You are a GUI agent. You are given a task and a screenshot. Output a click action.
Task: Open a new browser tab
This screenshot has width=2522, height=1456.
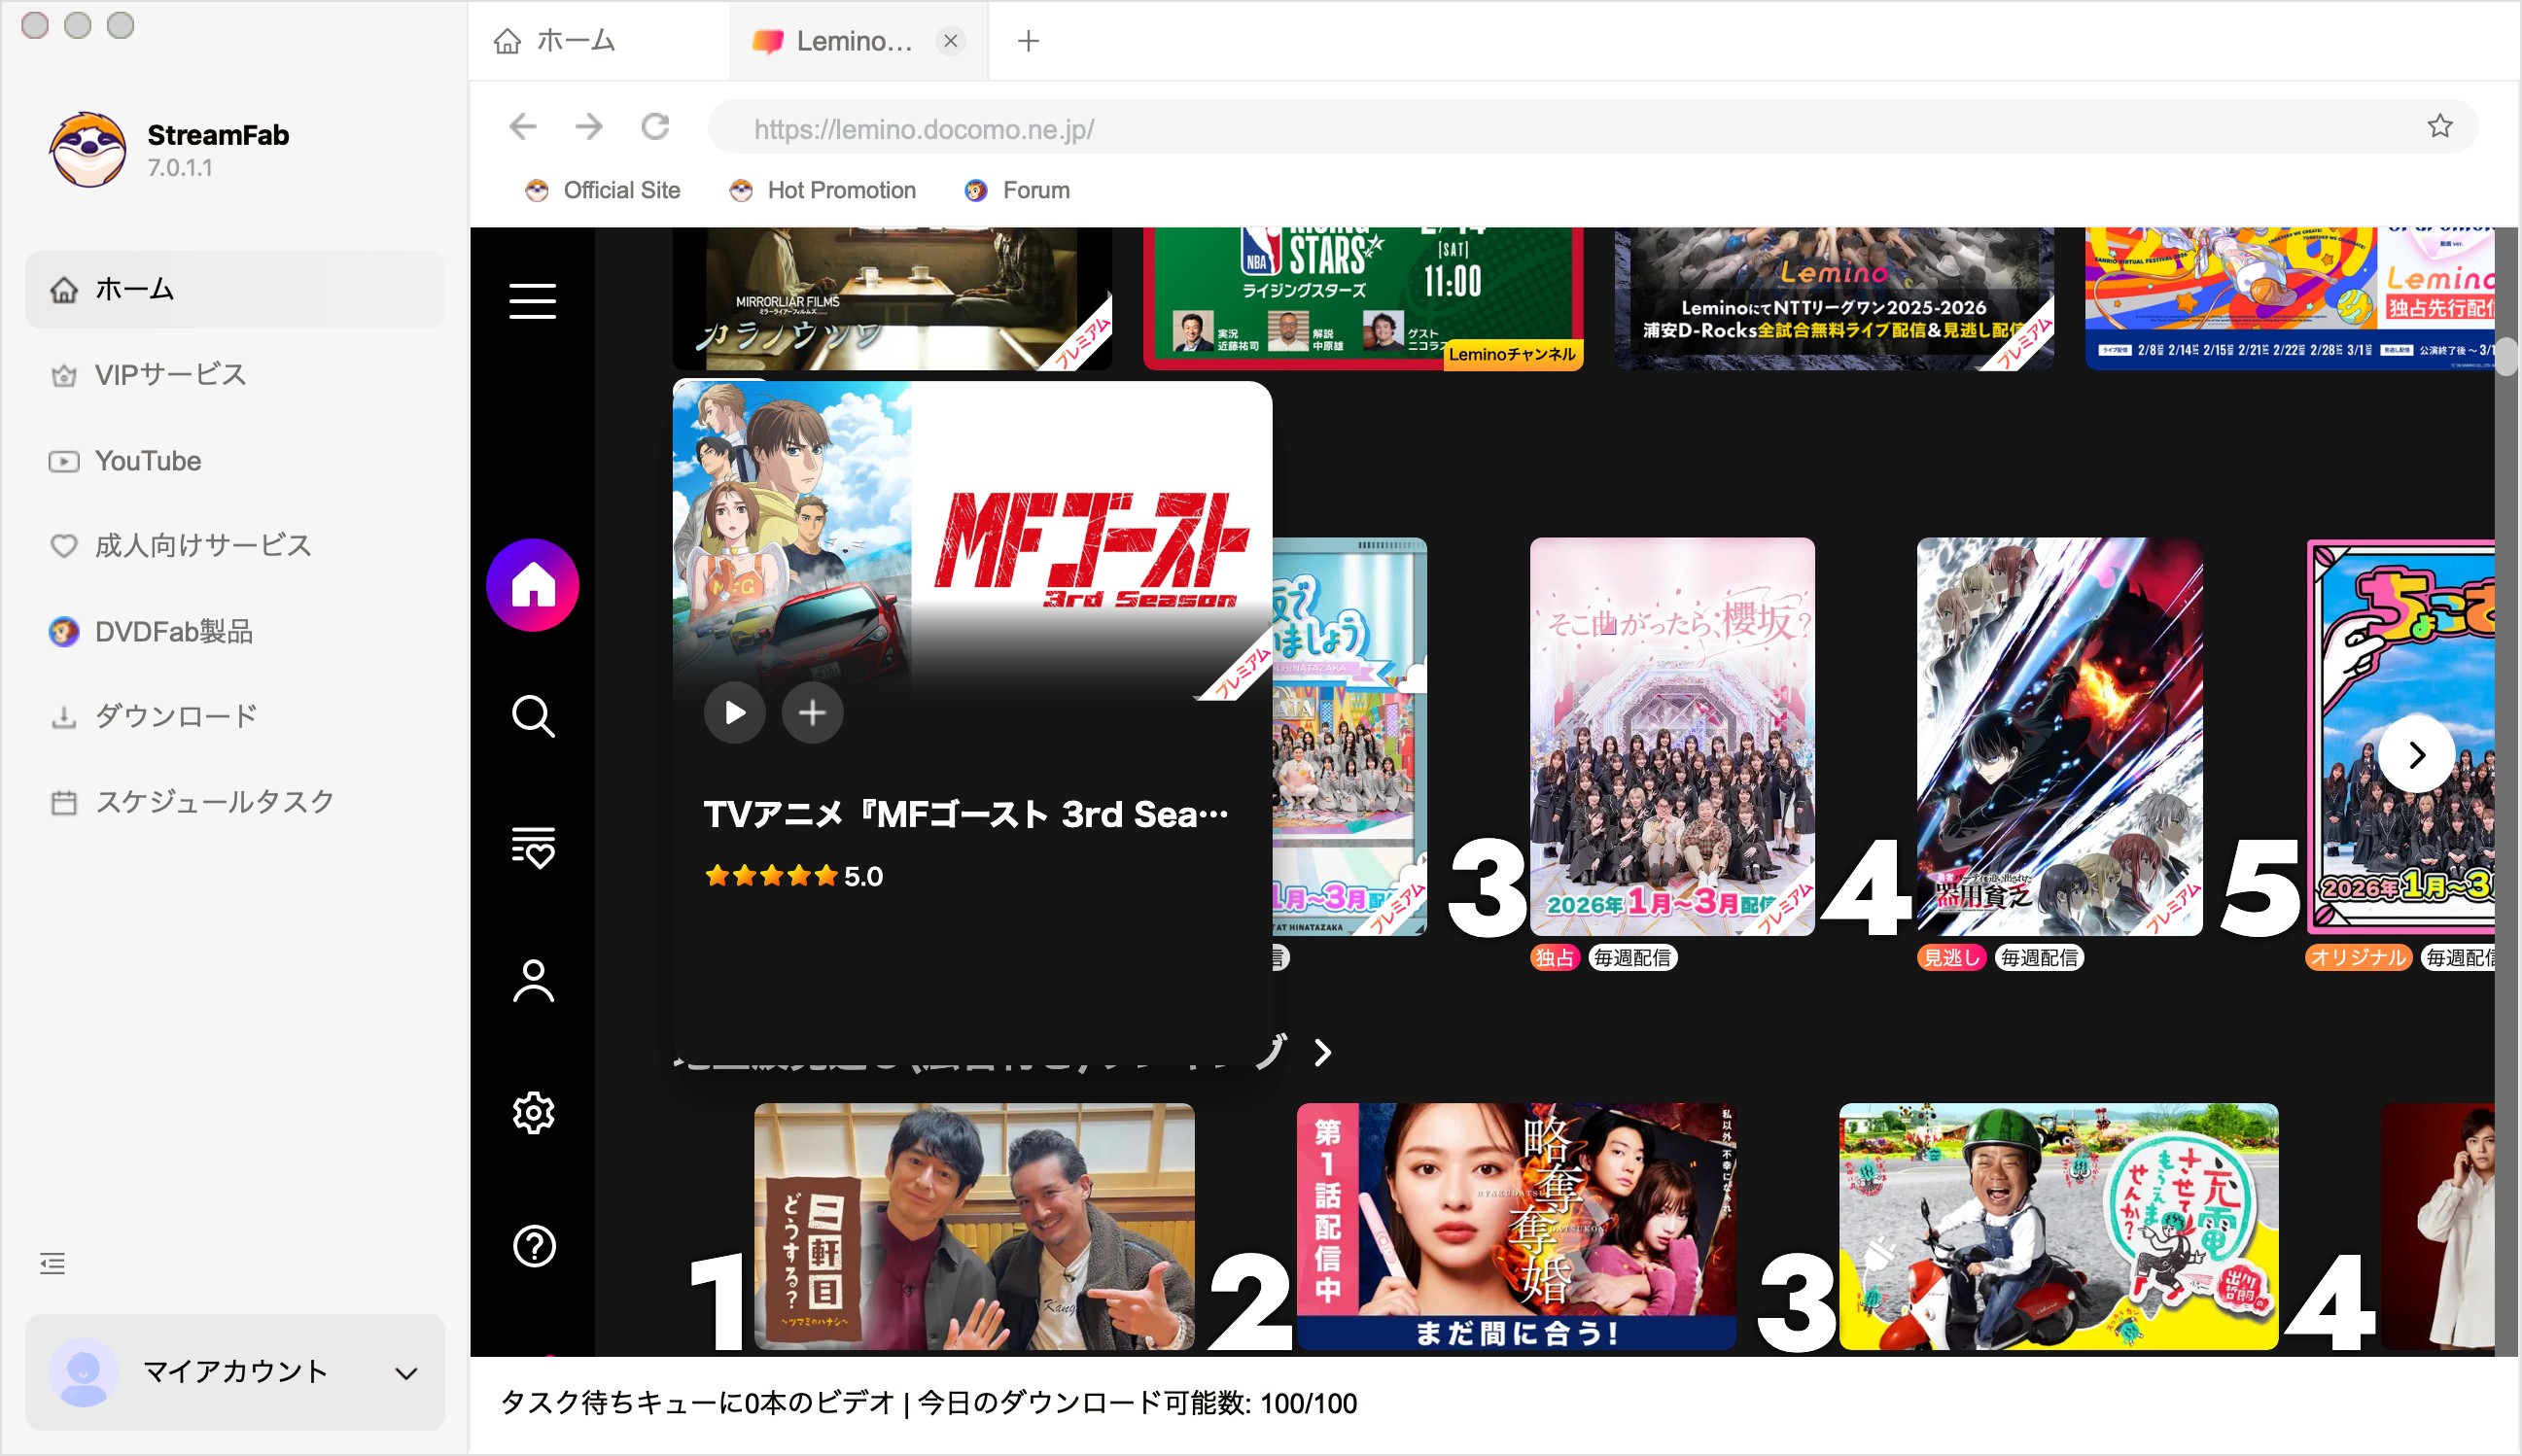coord(1028,41)
